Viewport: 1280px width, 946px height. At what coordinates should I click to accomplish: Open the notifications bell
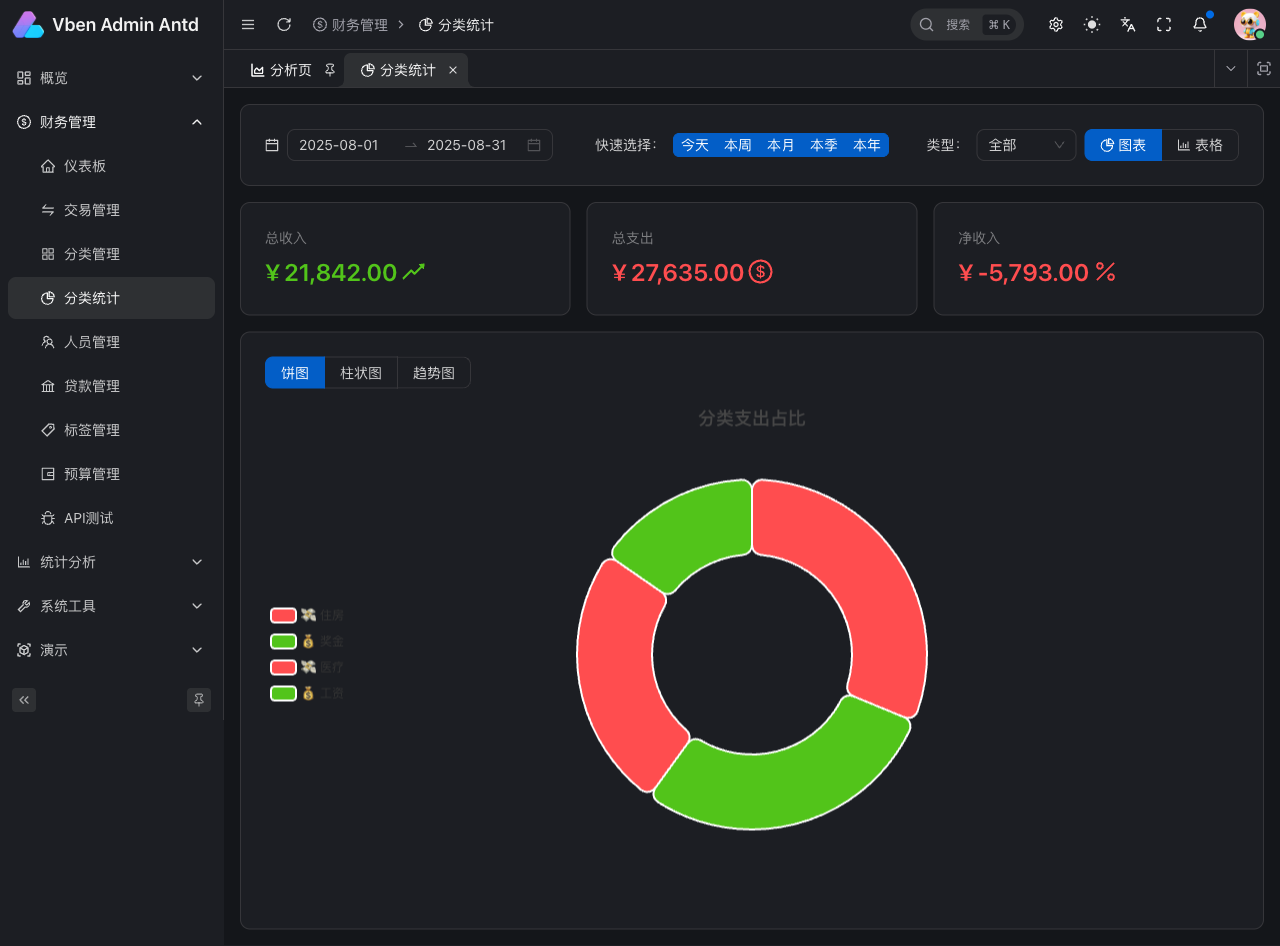tap(1200, 25)
